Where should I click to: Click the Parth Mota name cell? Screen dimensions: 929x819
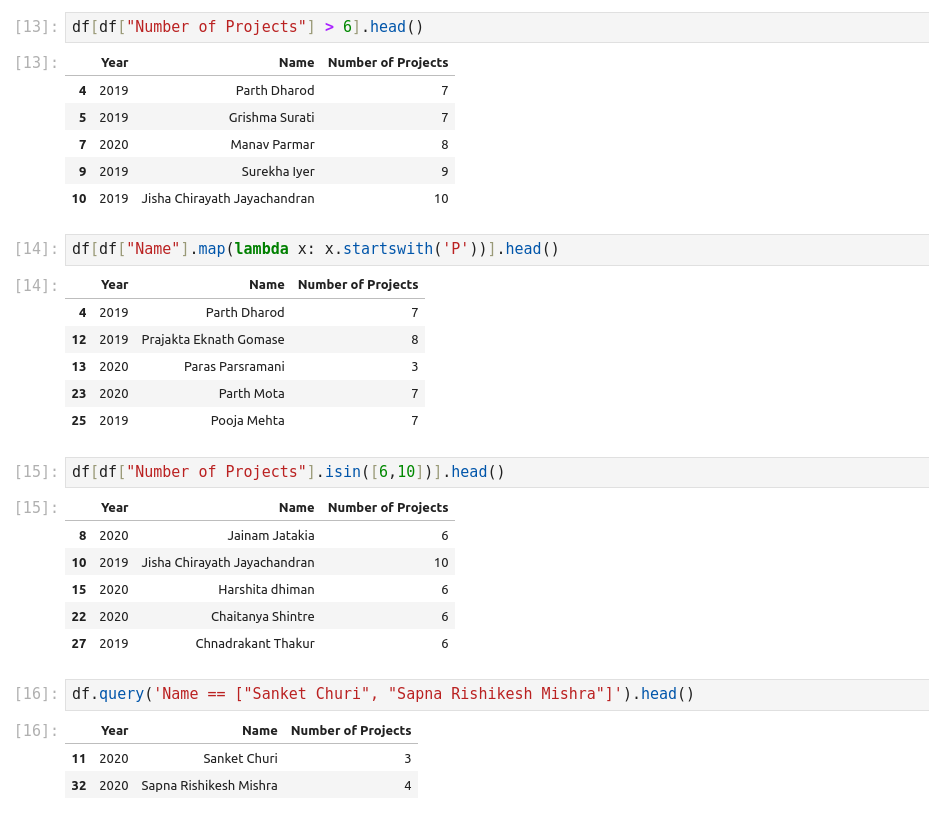251,394
